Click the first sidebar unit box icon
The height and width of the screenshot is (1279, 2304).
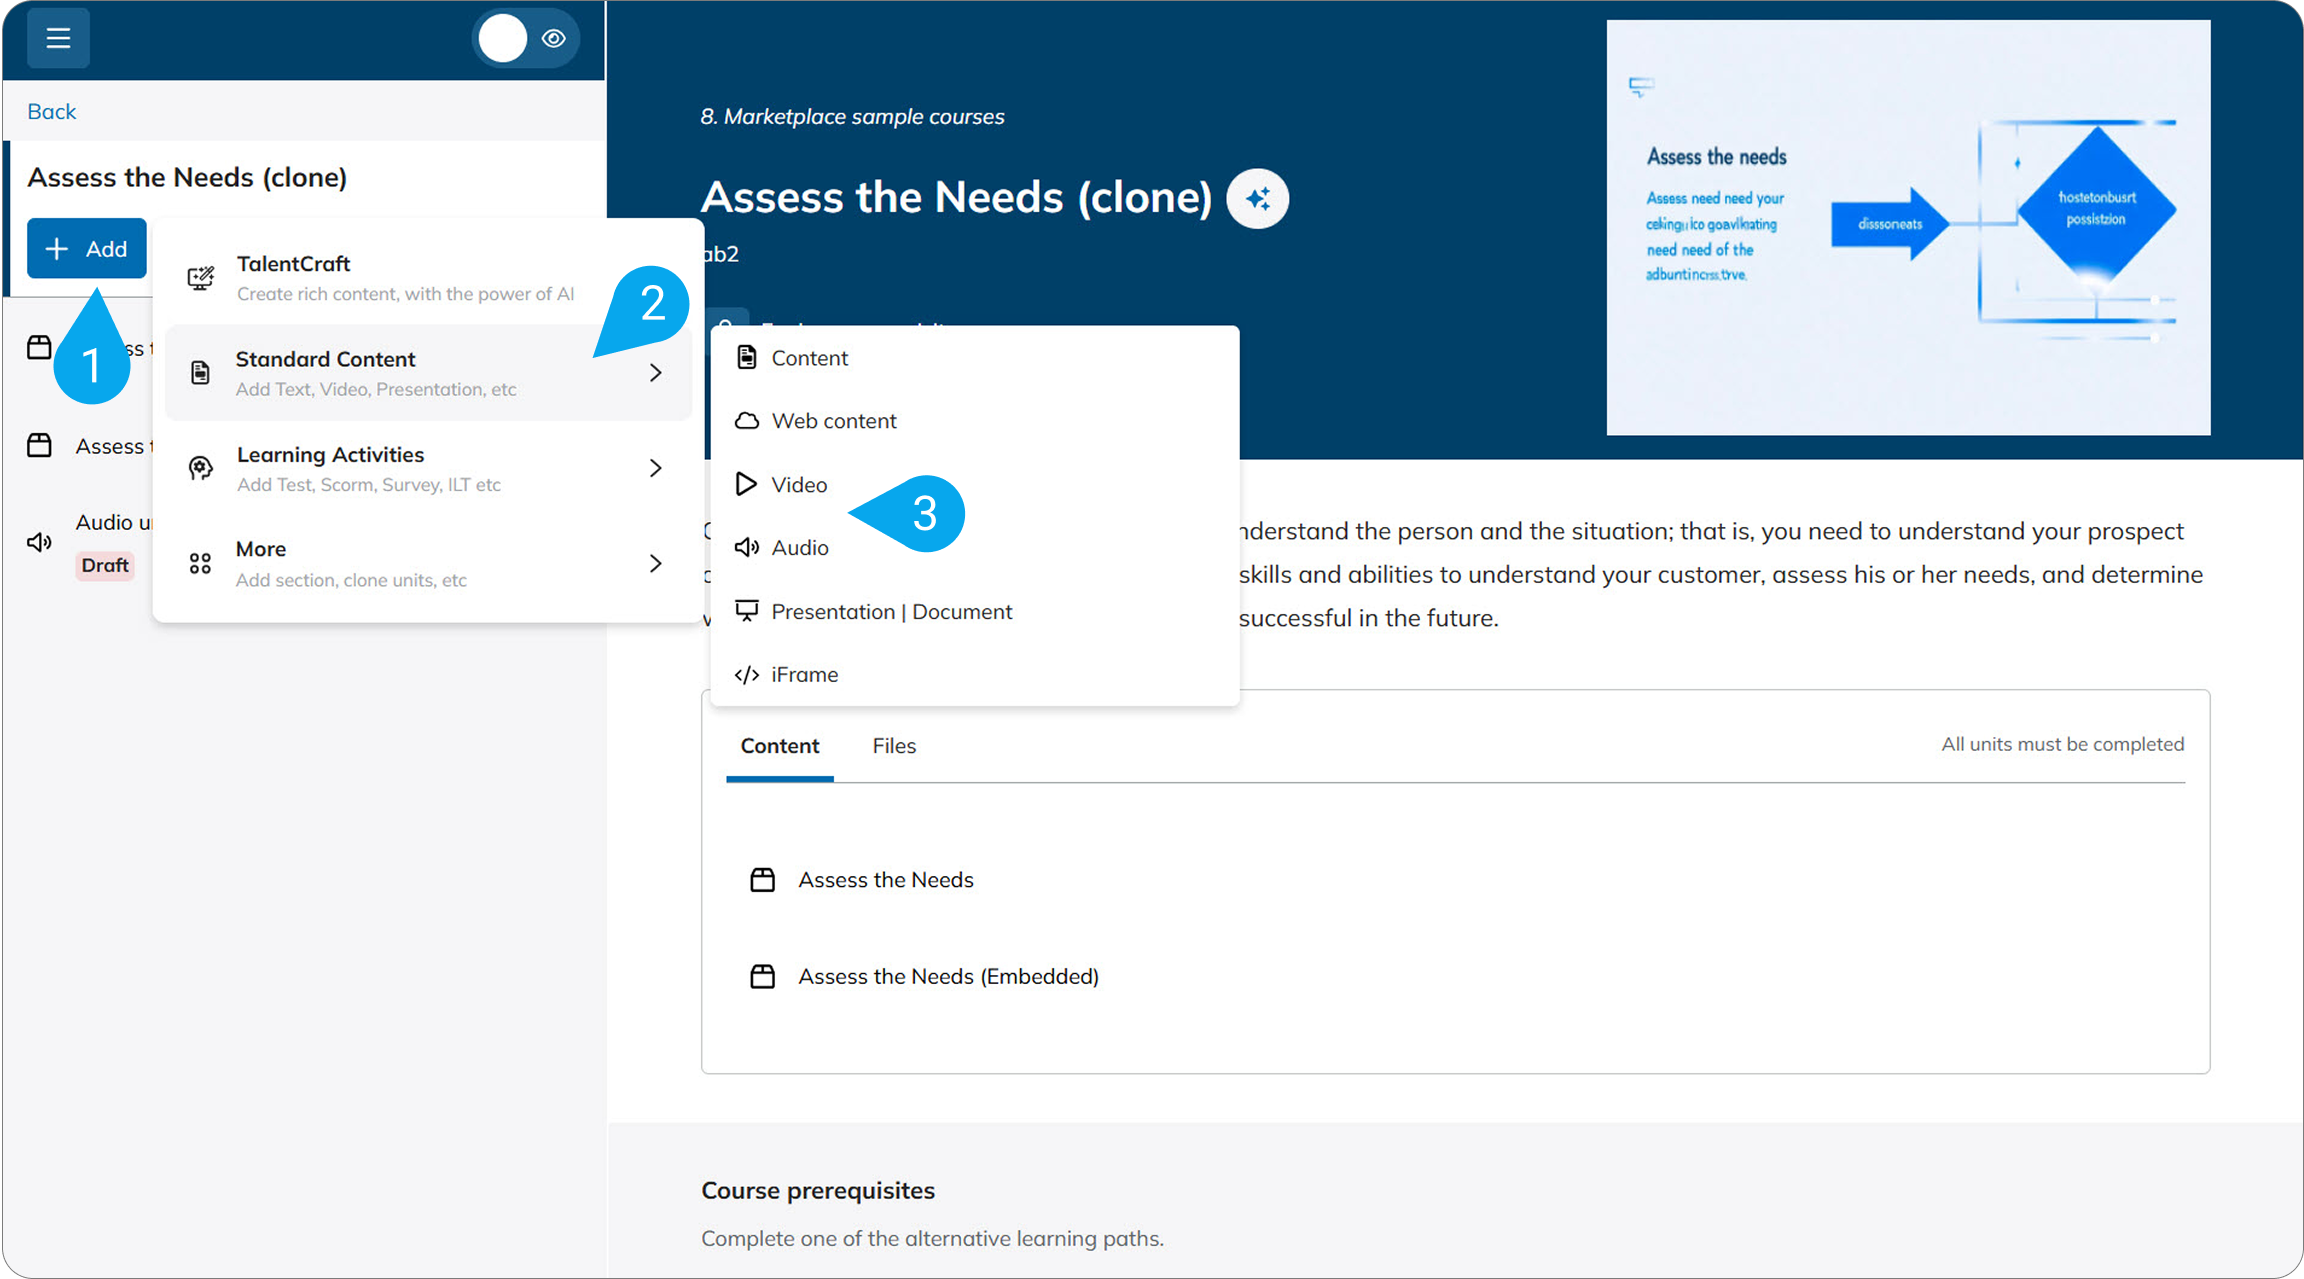(x=39, y=347)
